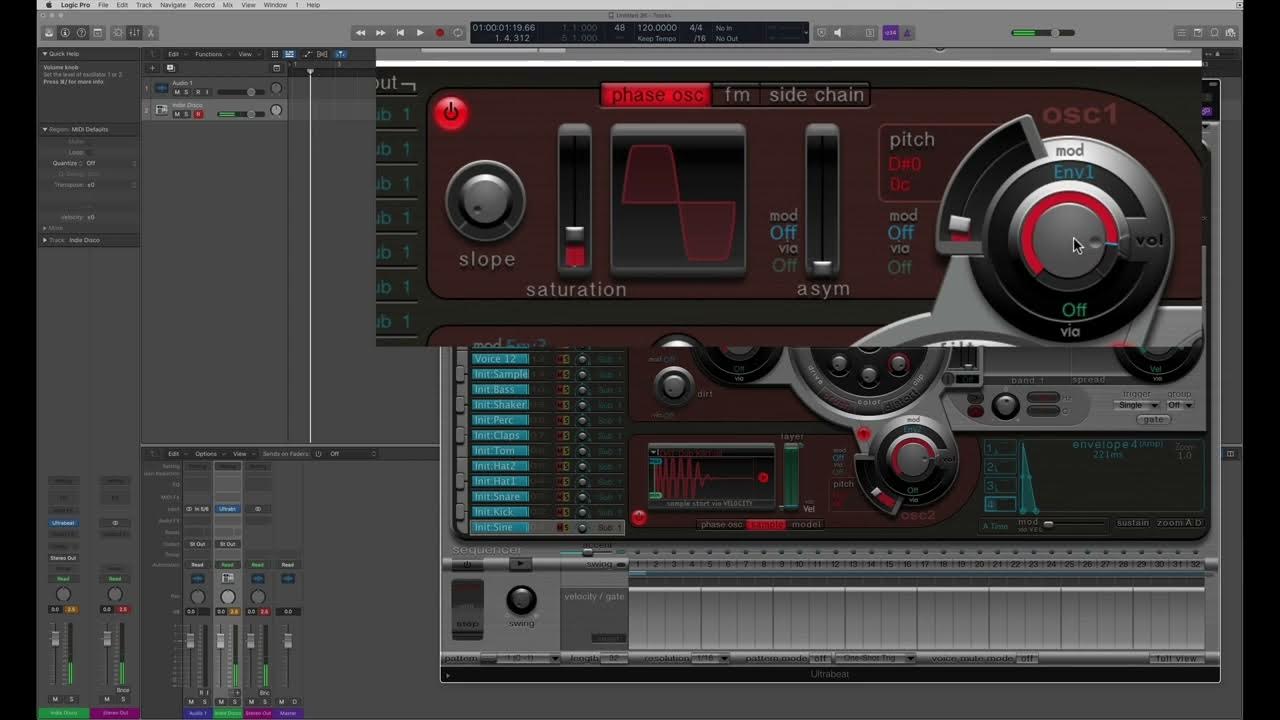Click the sequencer play button
Screen dimensions: 1280x720
coord(520,564)
